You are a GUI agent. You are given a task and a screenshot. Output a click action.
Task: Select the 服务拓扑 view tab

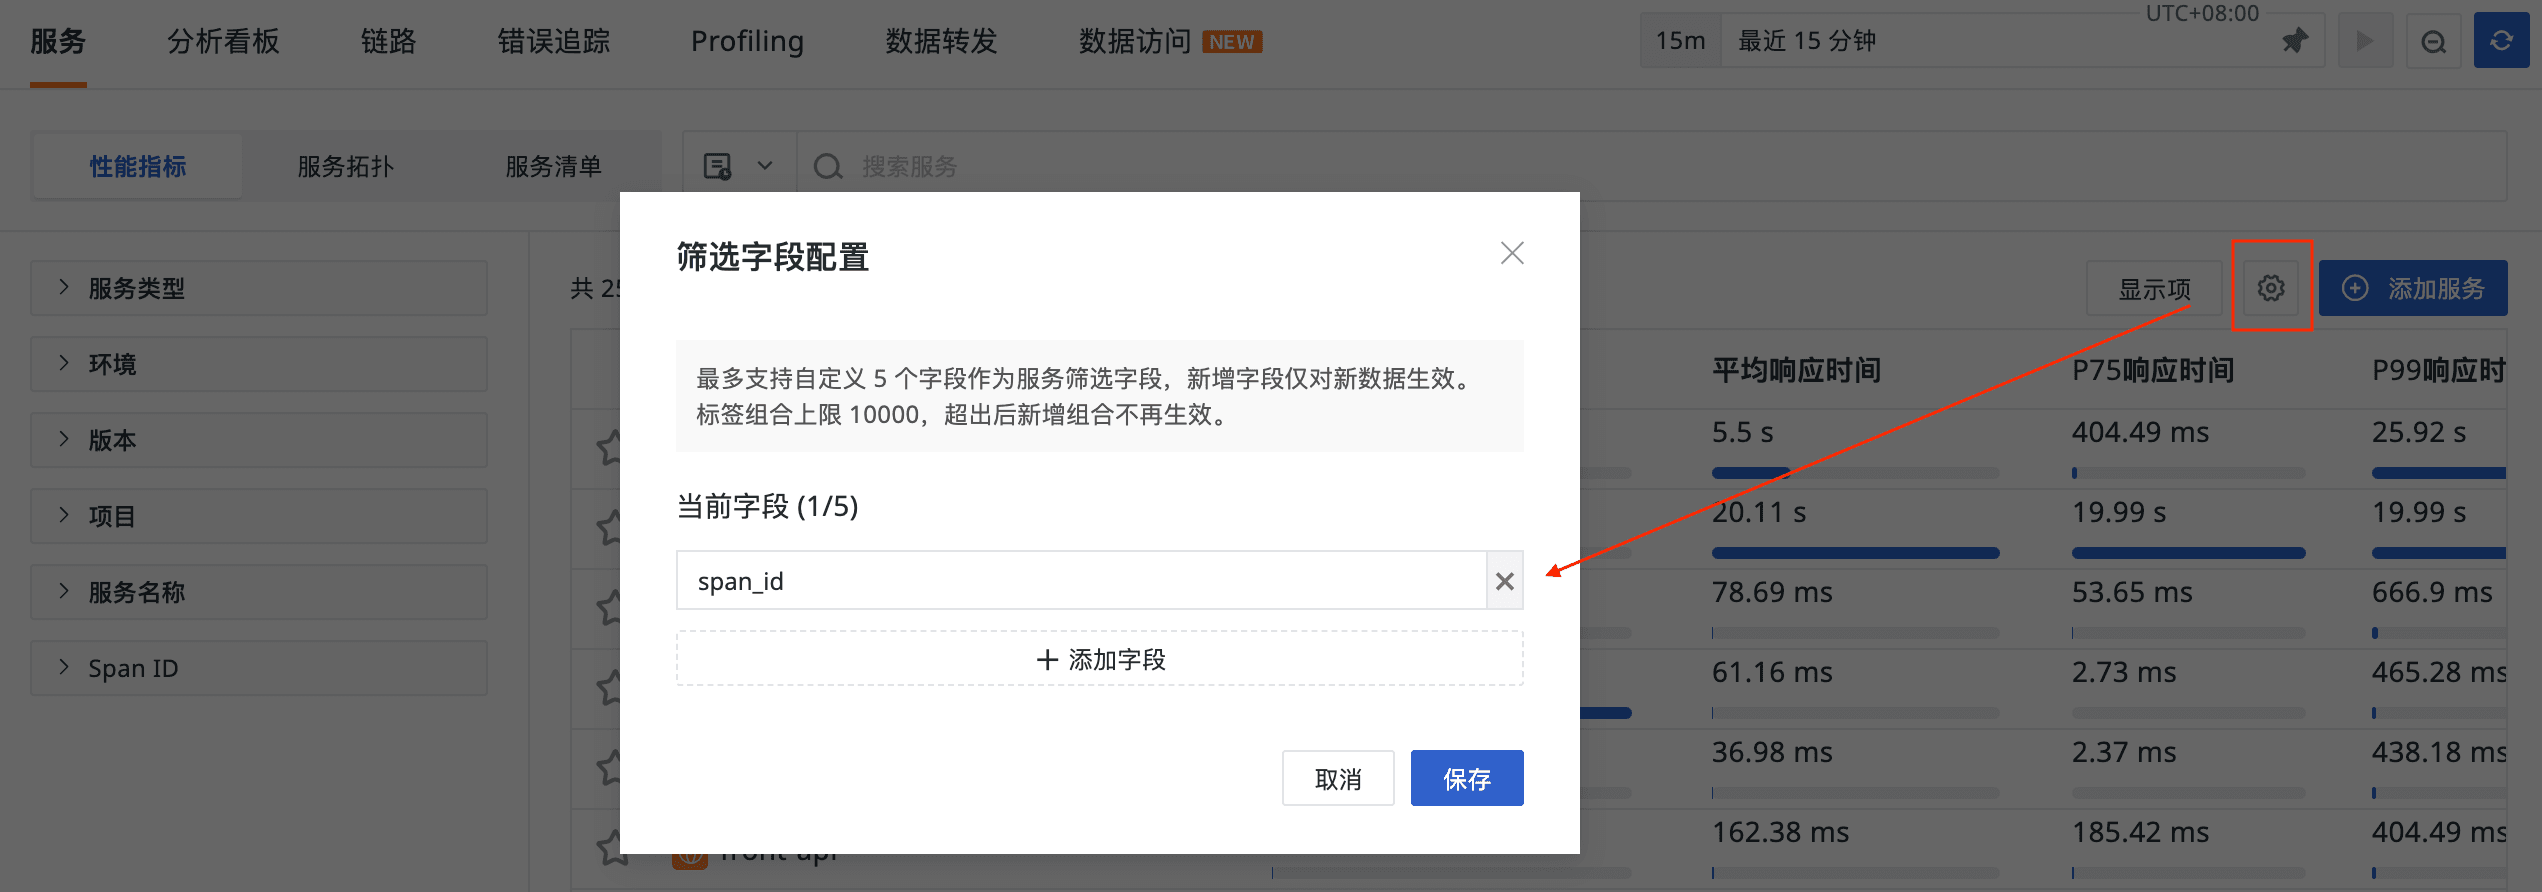(345, 166)
